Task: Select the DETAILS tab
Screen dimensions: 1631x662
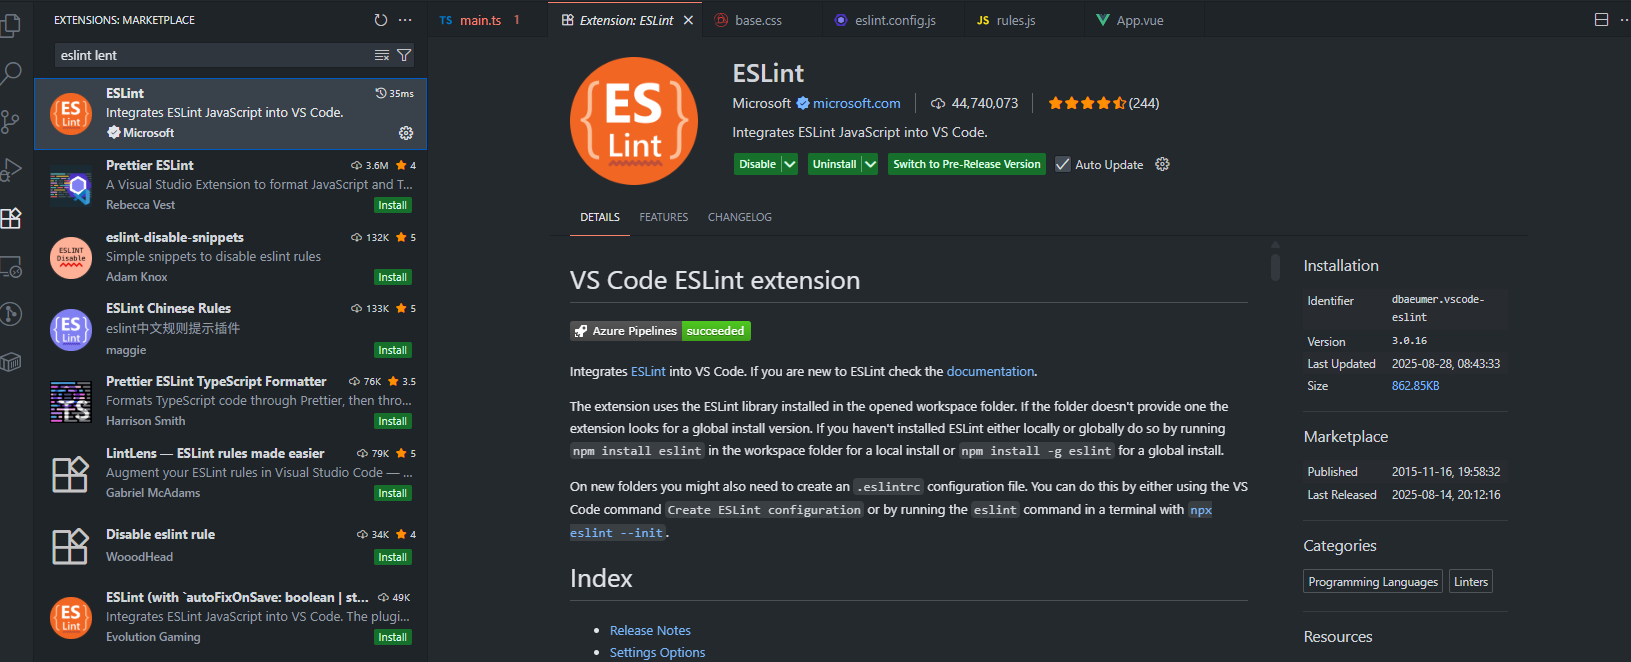Action: tap(600, 217)
